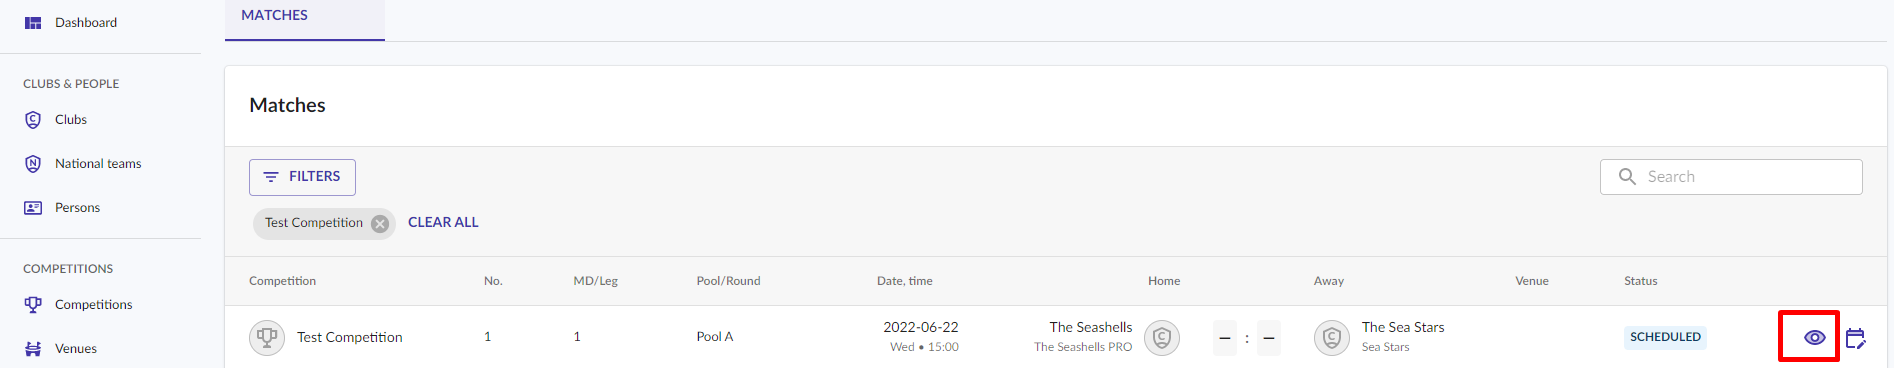Select the home score dash box
This screenshot has height=368, width=1894.
point(1225,338)
